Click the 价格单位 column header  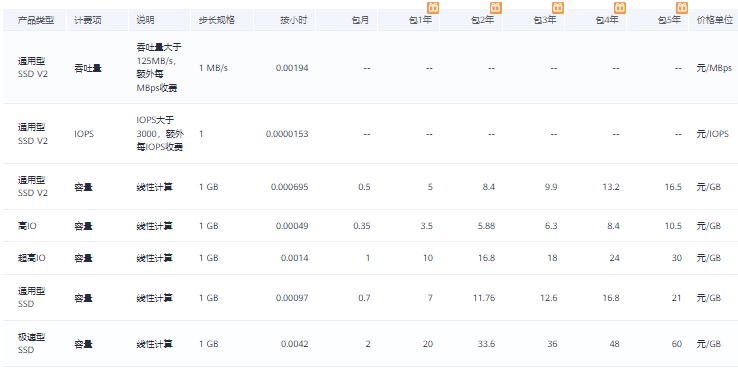coord(715,20)
